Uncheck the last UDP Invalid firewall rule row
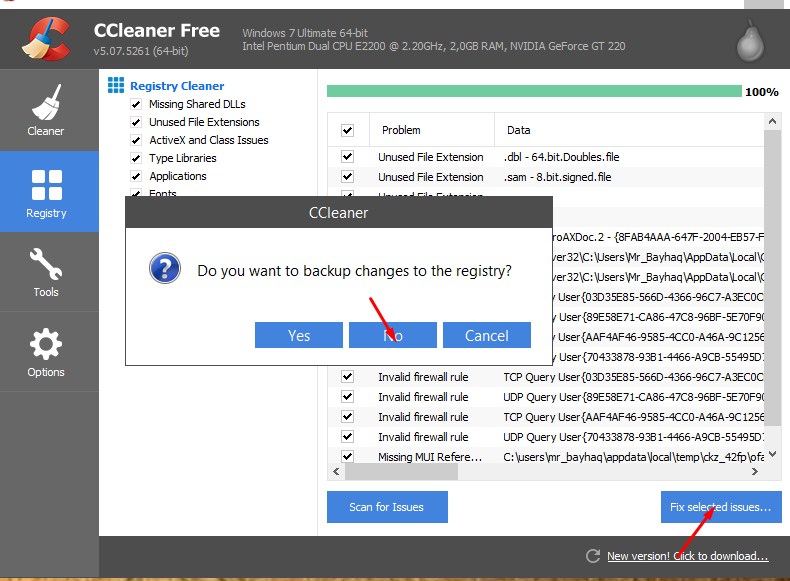This screenshot has height=581, width=790. (x=347, y=436)
